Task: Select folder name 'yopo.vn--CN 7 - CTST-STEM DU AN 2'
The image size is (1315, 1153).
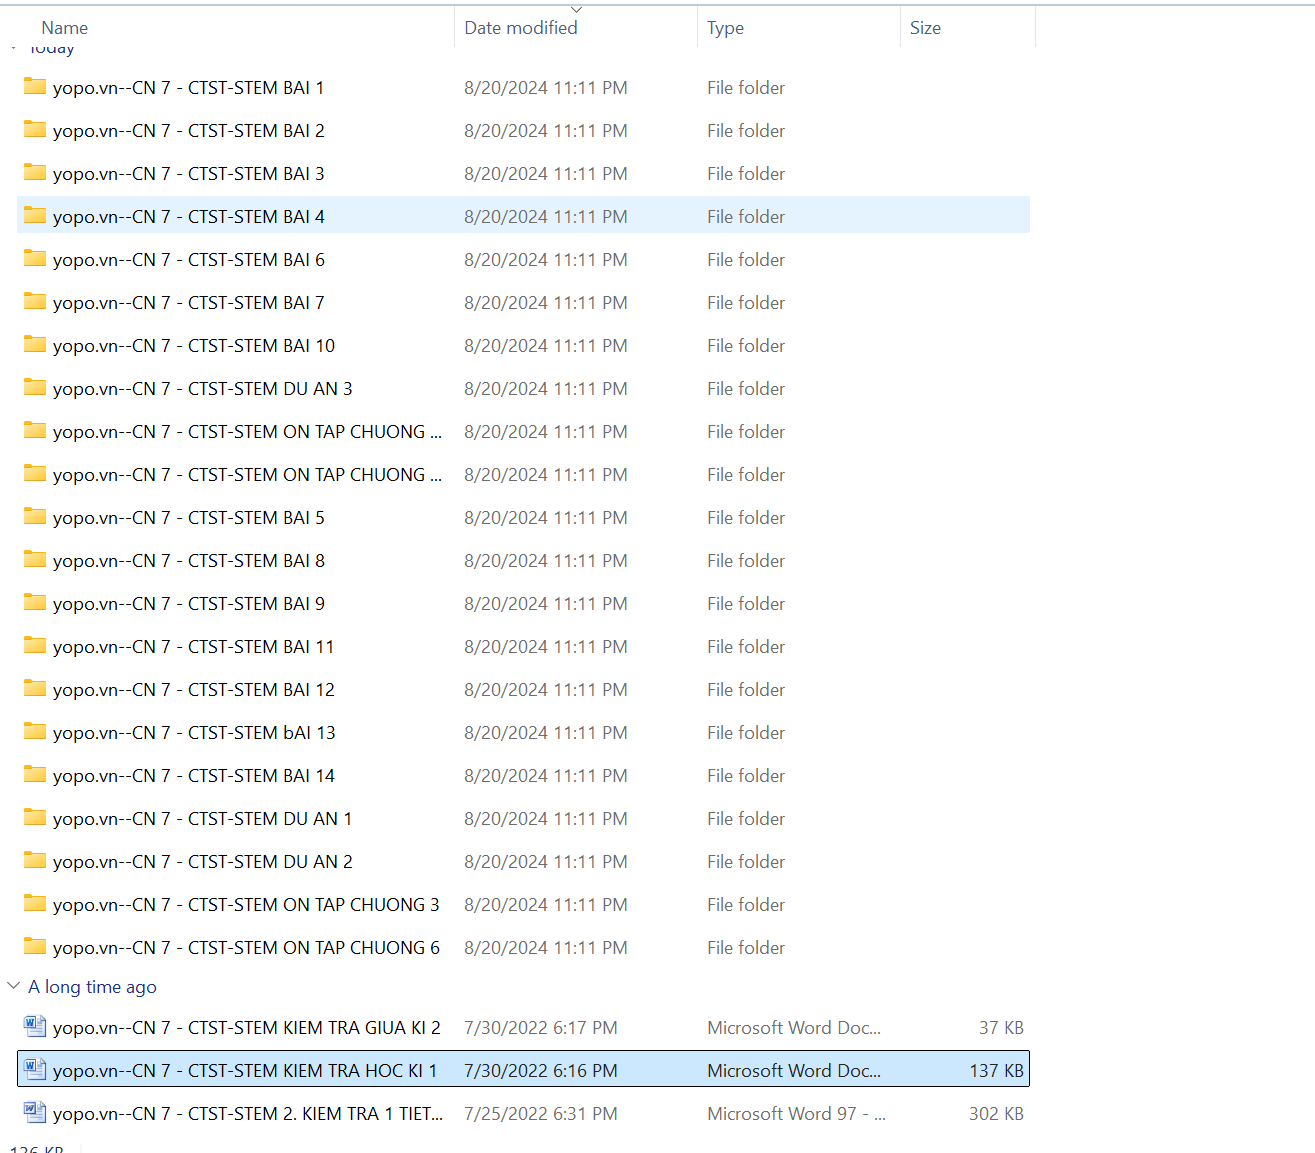Action: [203, 862]
